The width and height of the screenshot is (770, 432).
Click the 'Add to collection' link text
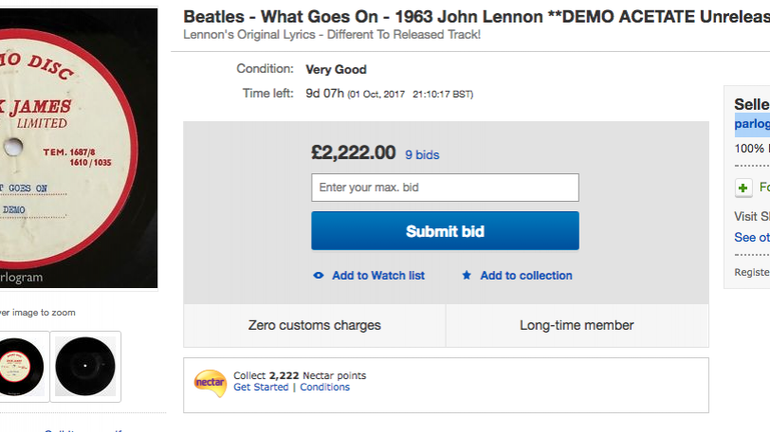click(x=526, y=276)
